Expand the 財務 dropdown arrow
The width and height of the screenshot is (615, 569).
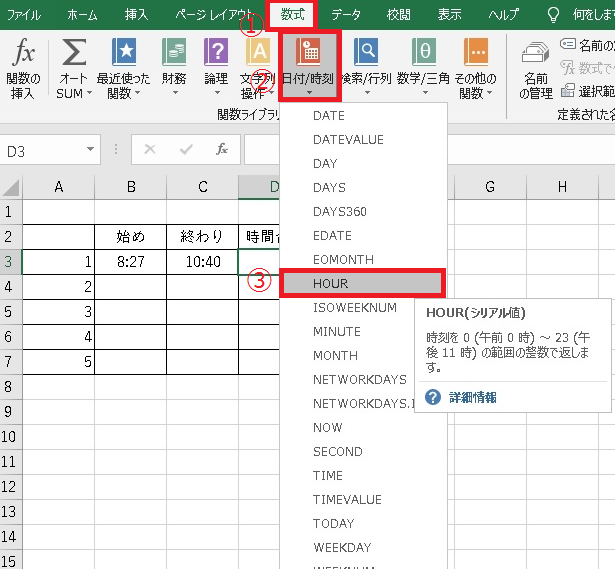[175, 93]
